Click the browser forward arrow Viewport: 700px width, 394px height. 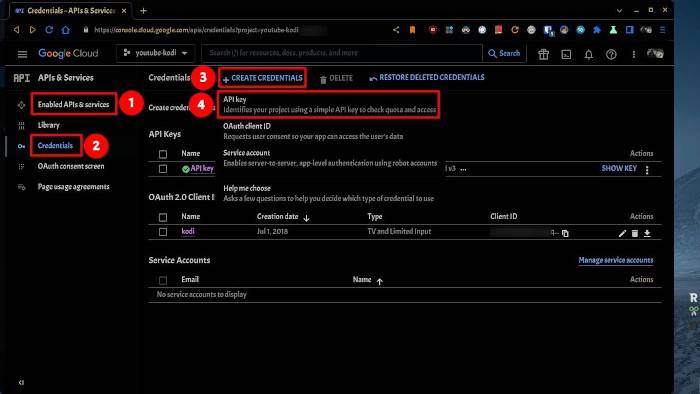[33, 30]
